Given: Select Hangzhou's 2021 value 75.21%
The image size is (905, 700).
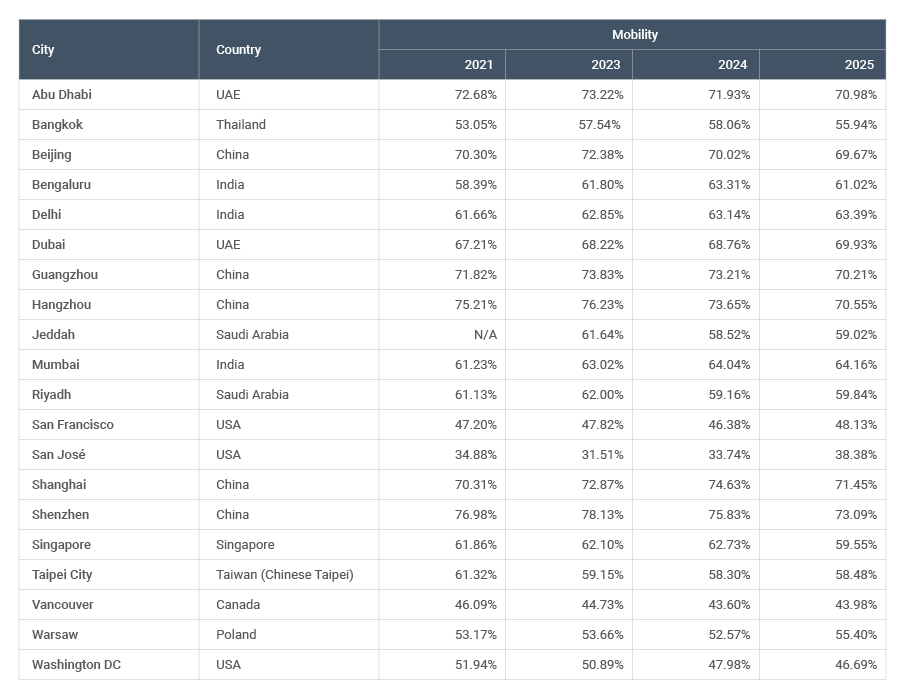Looking at the screenshot, I should tap(476, 305).
